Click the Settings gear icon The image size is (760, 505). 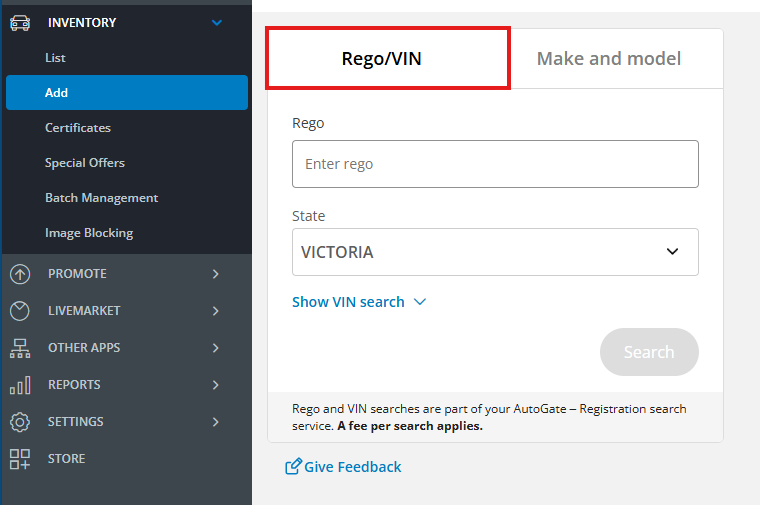coord(20,422)
